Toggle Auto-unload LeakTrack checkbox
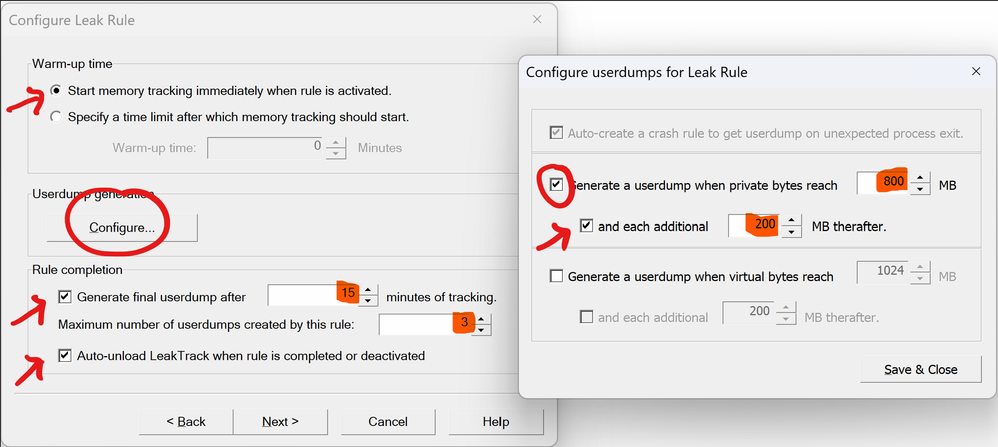This screenshot has width=998, height=447. (x=65, y=355)
